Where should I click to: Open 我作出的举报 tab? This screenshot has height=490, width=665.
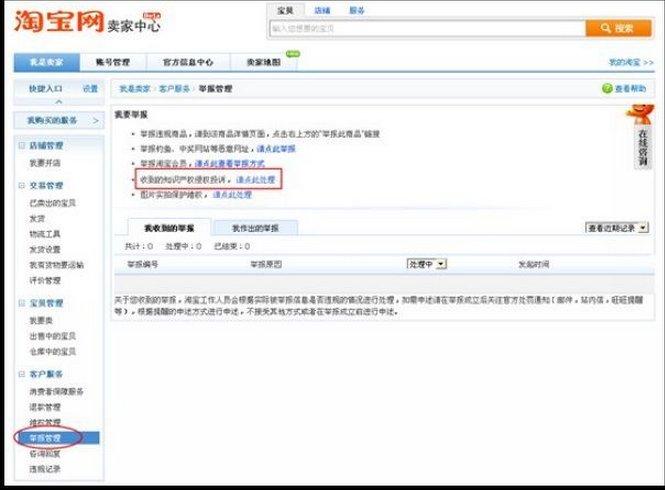(255, 228)
